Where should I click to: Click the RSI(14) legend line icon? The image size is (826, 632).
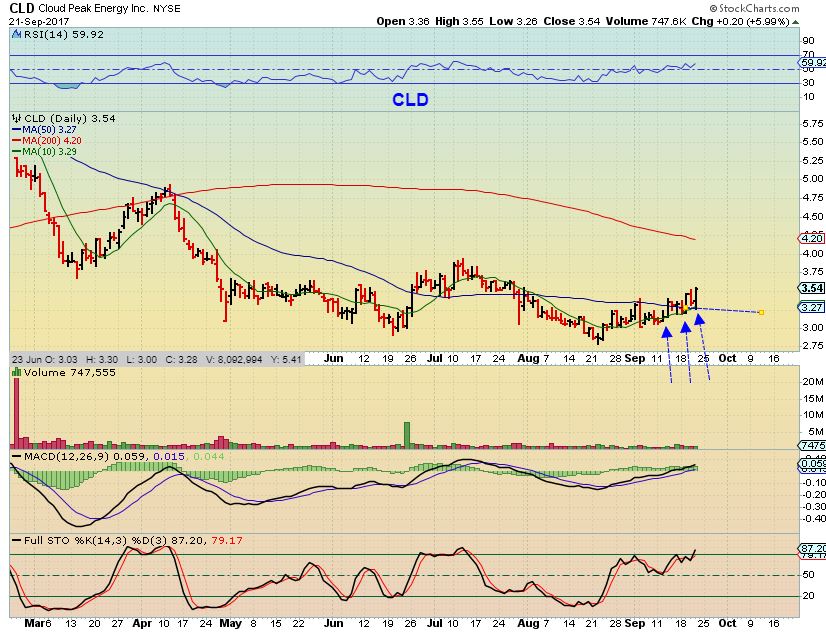[16, 34]
